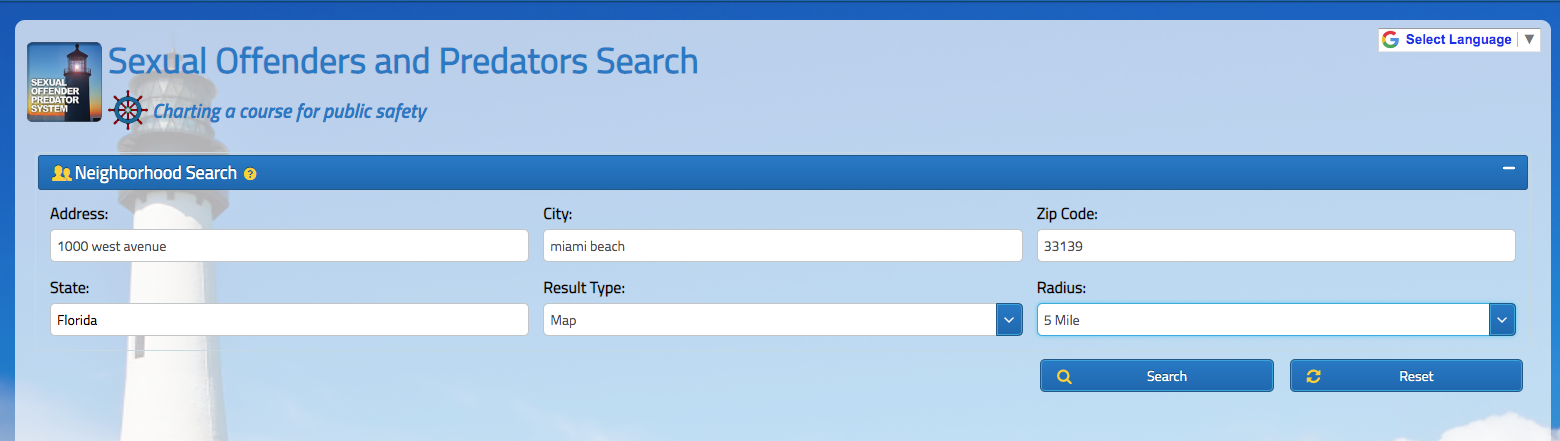Collapse the Neighborhood Search panel with the minus icon

click(x=1509, y=169)
